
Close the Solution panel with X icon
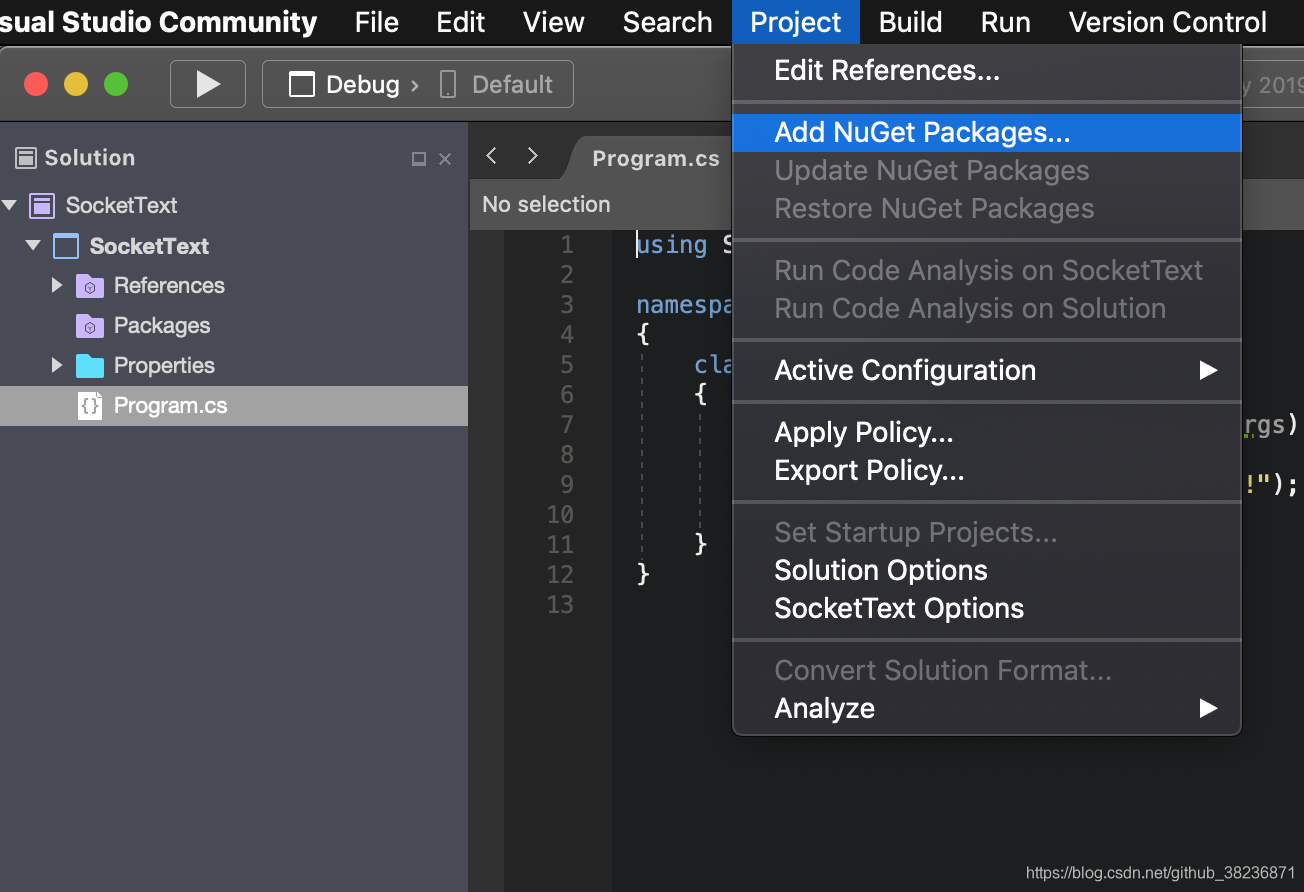pyautogui.click(x=445, y=159)
